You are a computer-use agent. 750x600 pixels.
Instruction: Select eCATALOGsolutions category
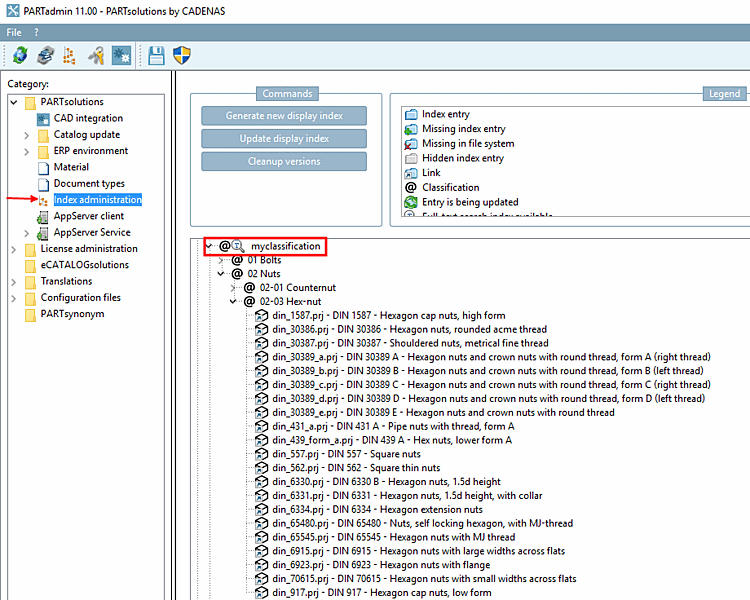(x=85, y=265)
